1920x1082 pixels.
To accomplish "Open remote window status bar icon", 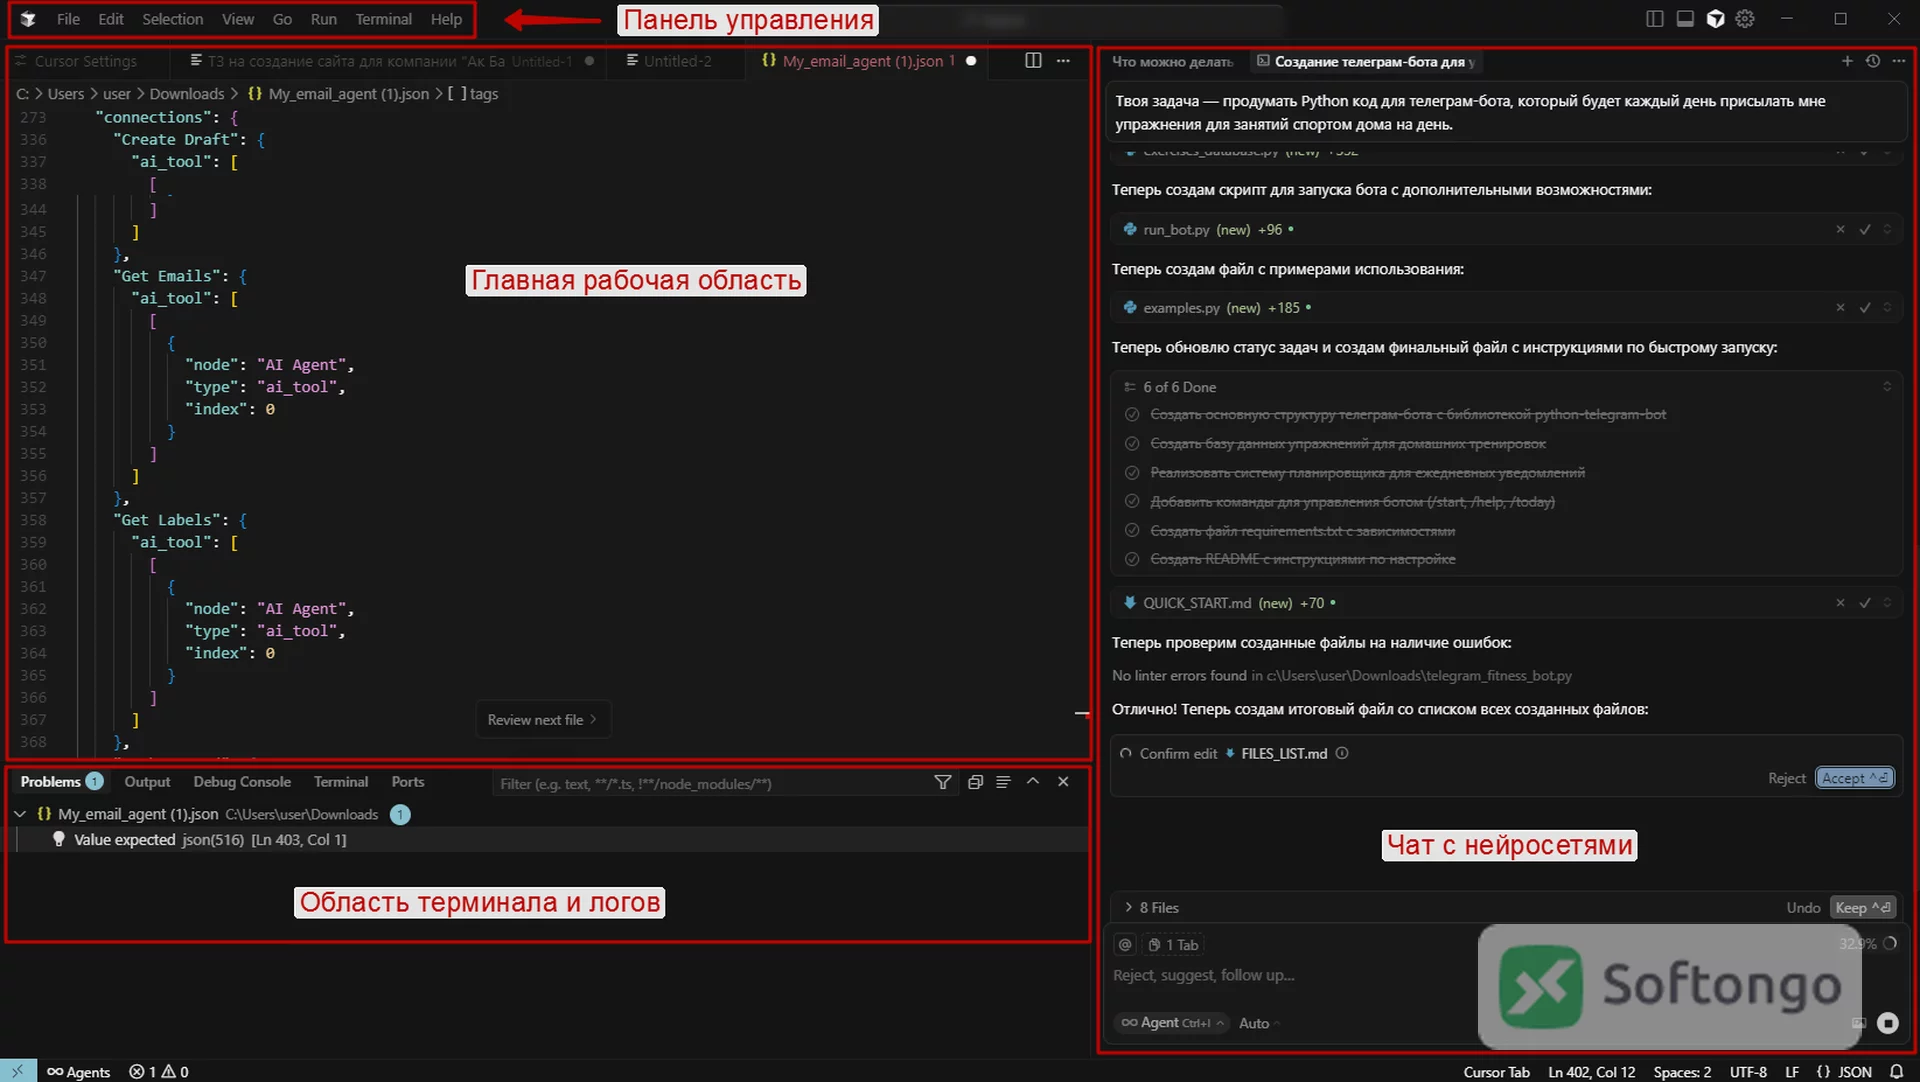I will click(18, 1071).
